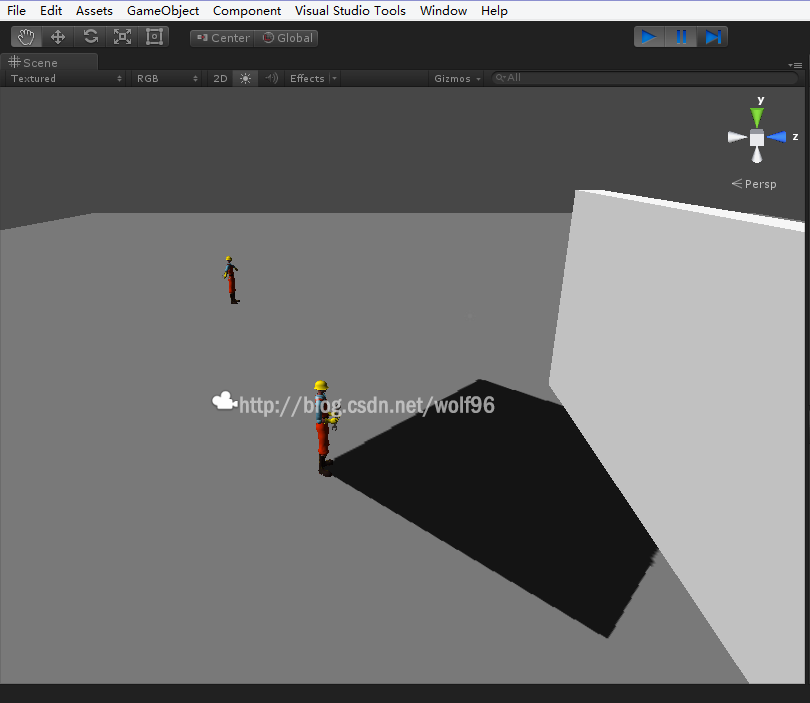Click the bottom grey gizmo cone
Screen dimensions: 810x703
[757, 154]
